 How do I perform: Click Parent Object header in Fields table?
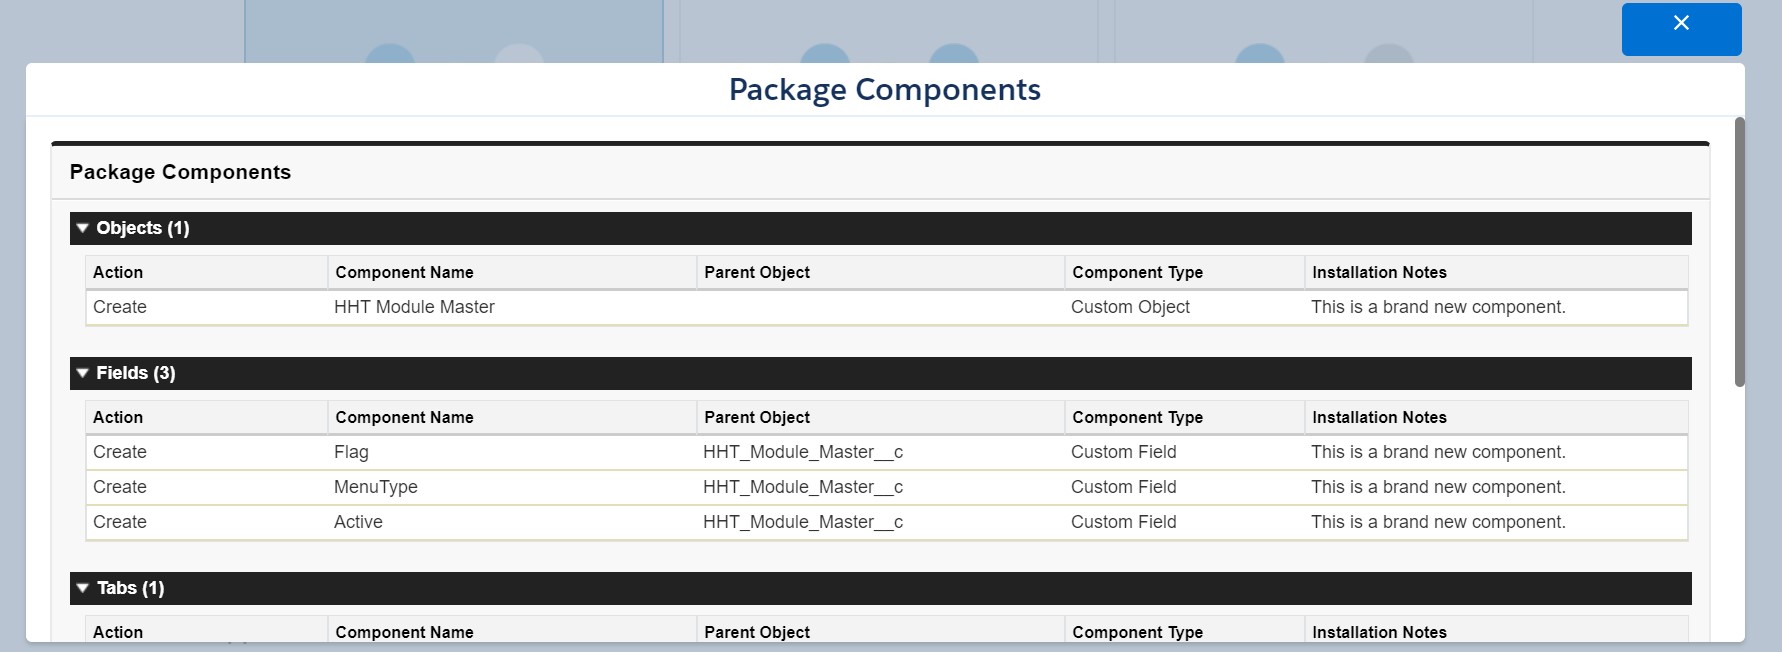click(757, 417)
